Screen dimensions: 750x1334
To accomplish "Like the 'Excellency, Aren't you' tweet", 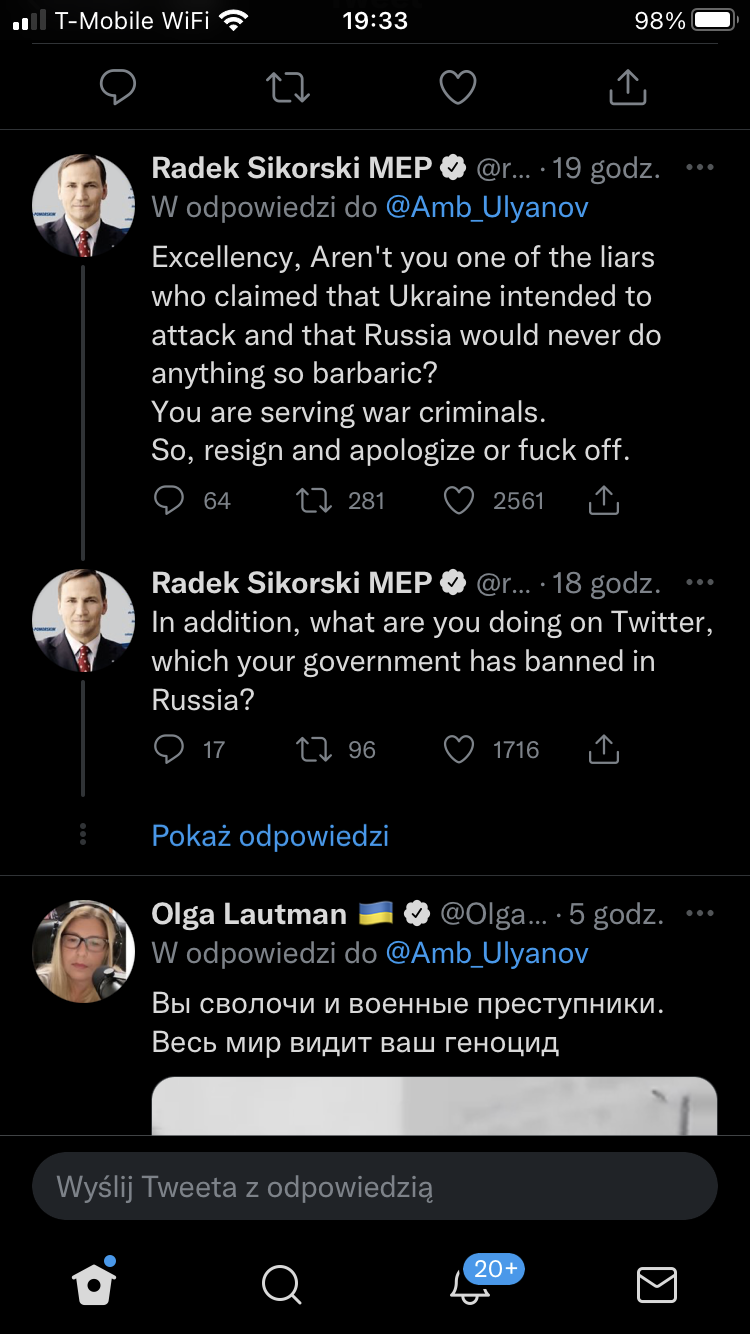I will coord(459,500).
